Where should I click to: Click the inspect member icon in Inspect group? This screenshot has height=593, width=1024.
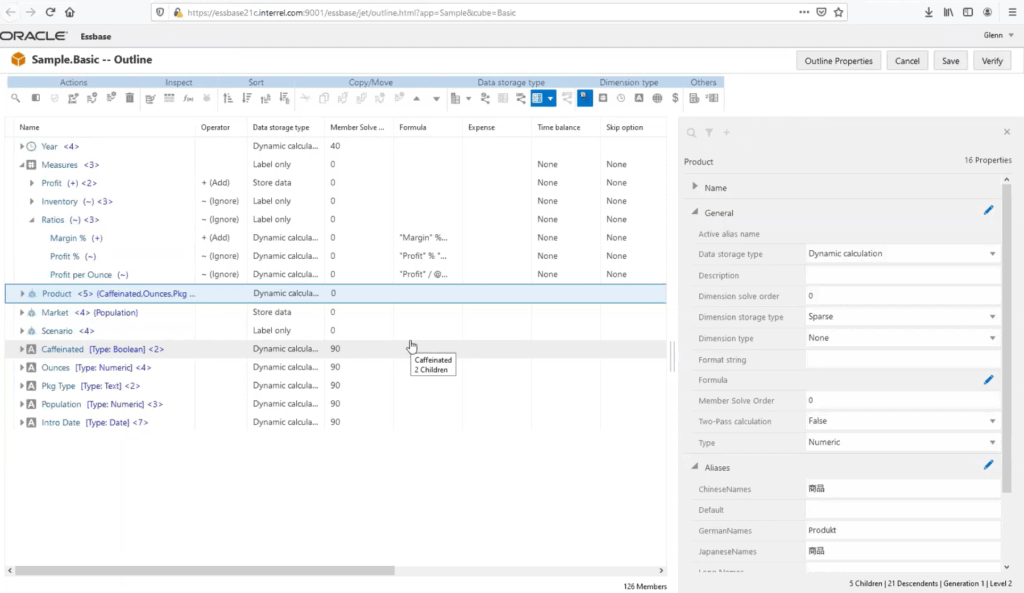[150, 98]
